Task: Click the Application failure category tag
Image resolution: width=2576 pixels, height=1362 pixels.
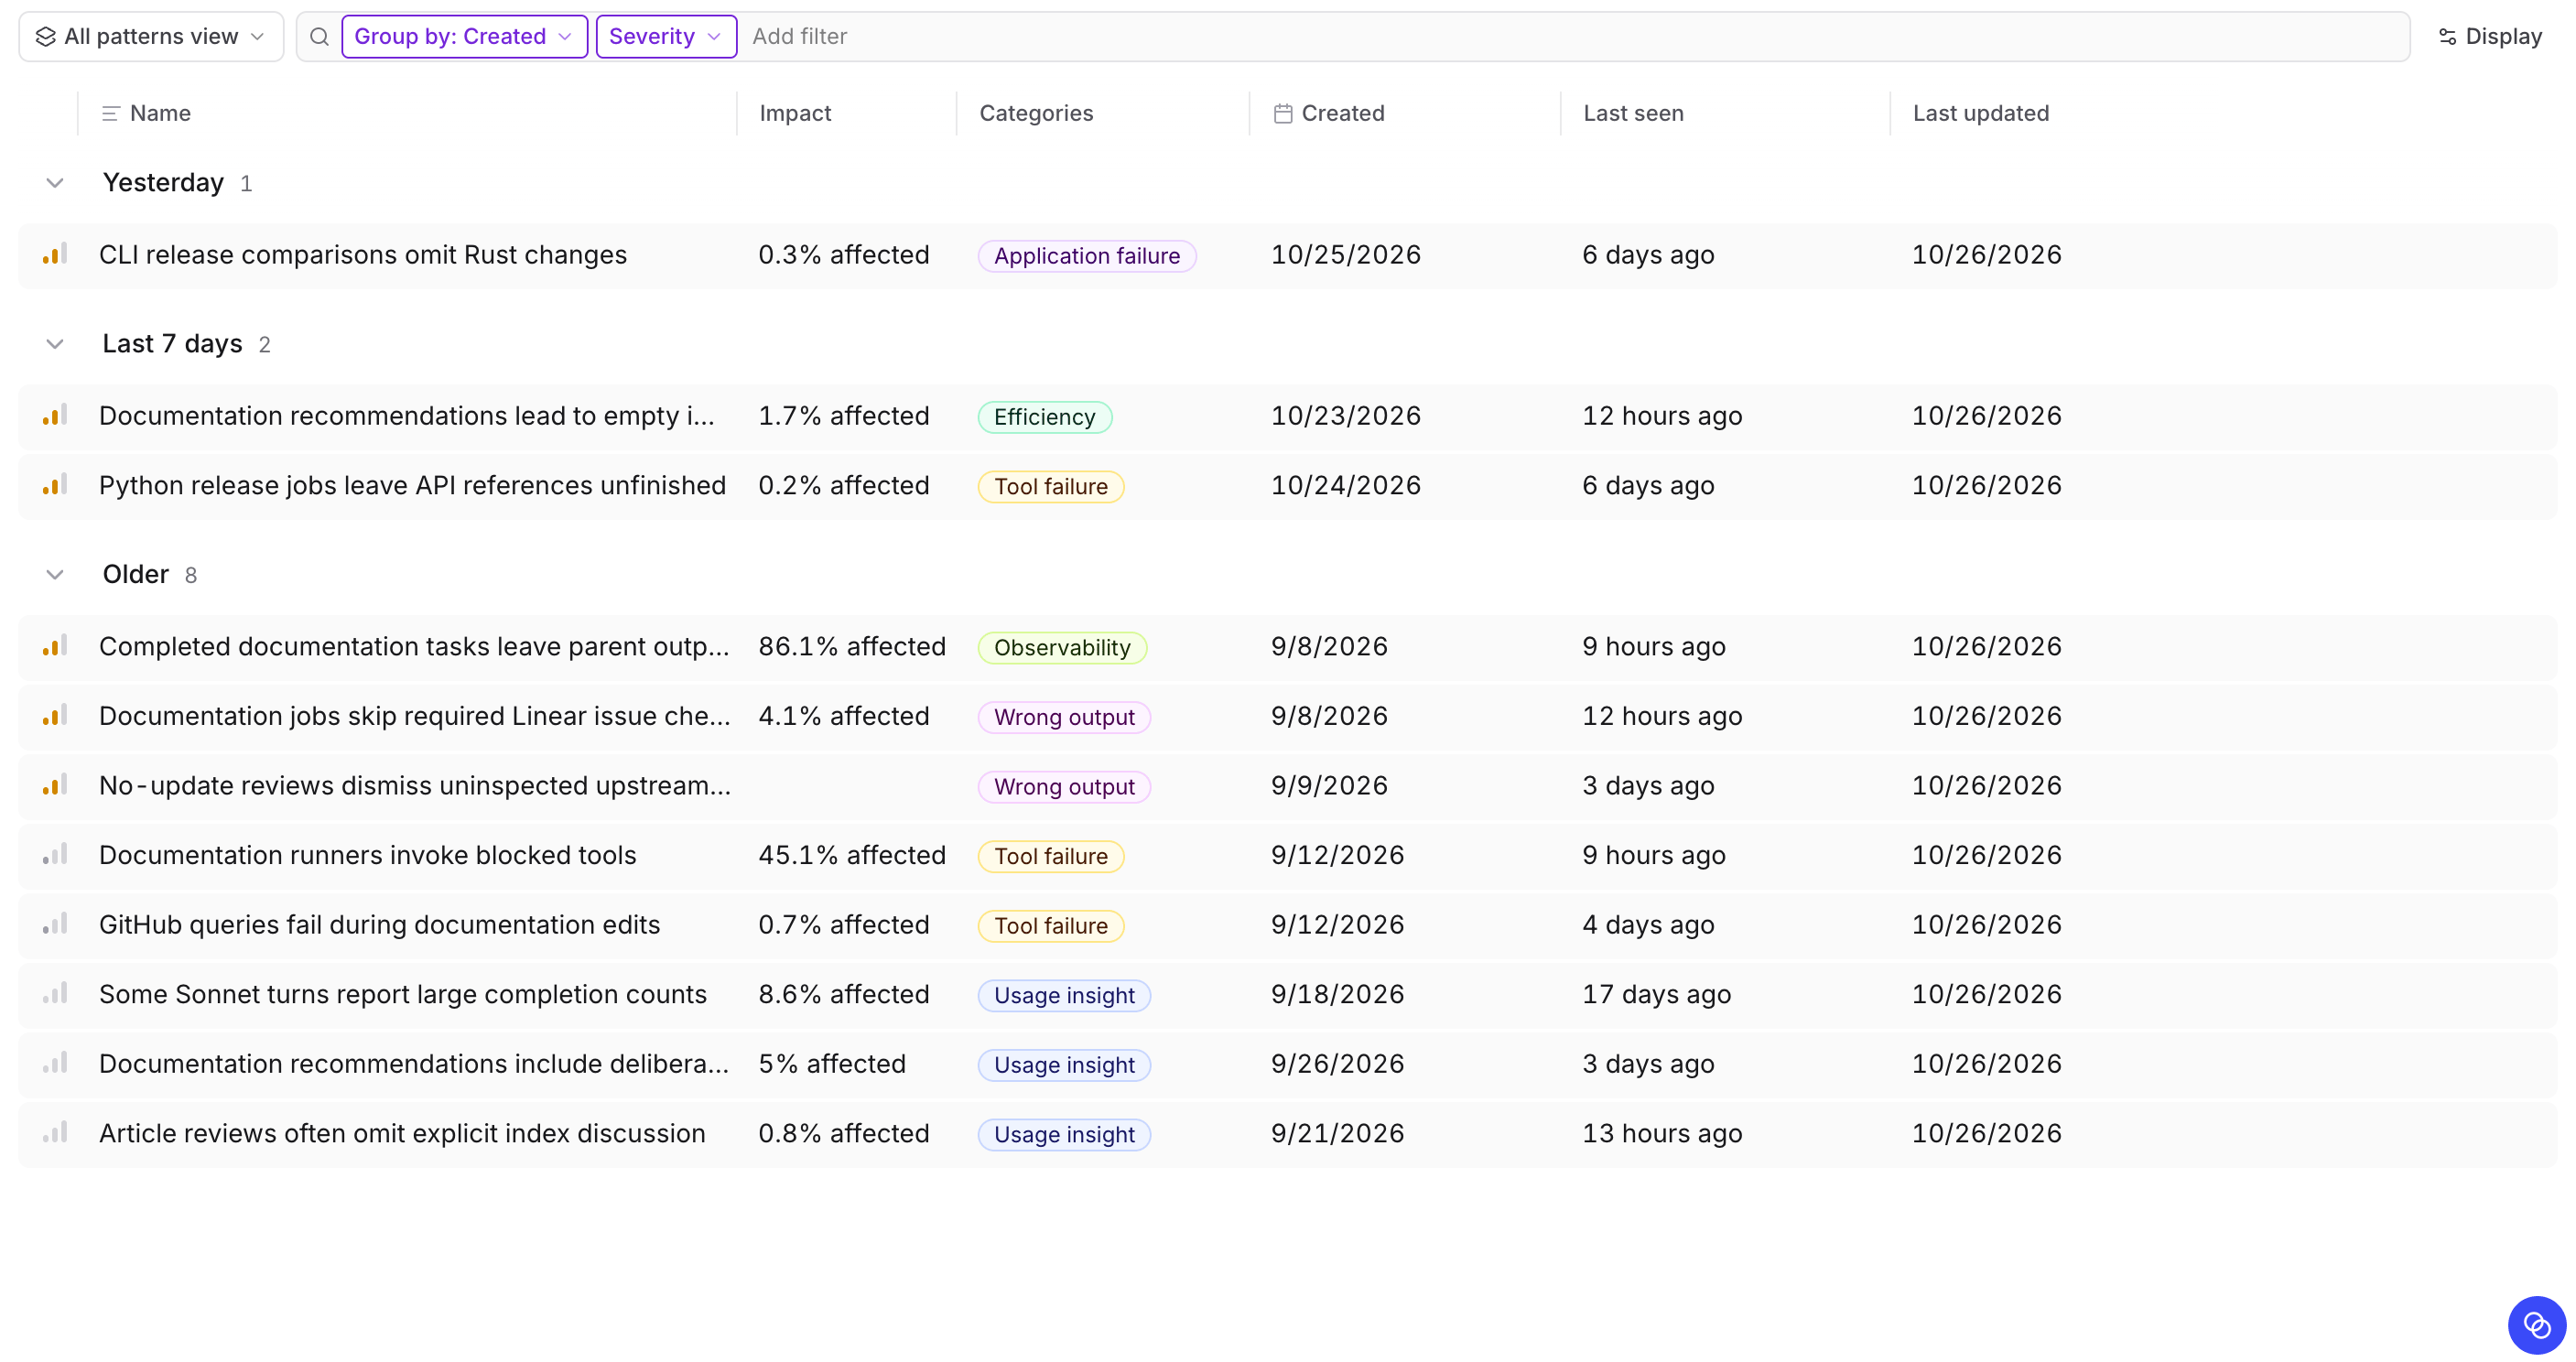Action: (1087, 256)
